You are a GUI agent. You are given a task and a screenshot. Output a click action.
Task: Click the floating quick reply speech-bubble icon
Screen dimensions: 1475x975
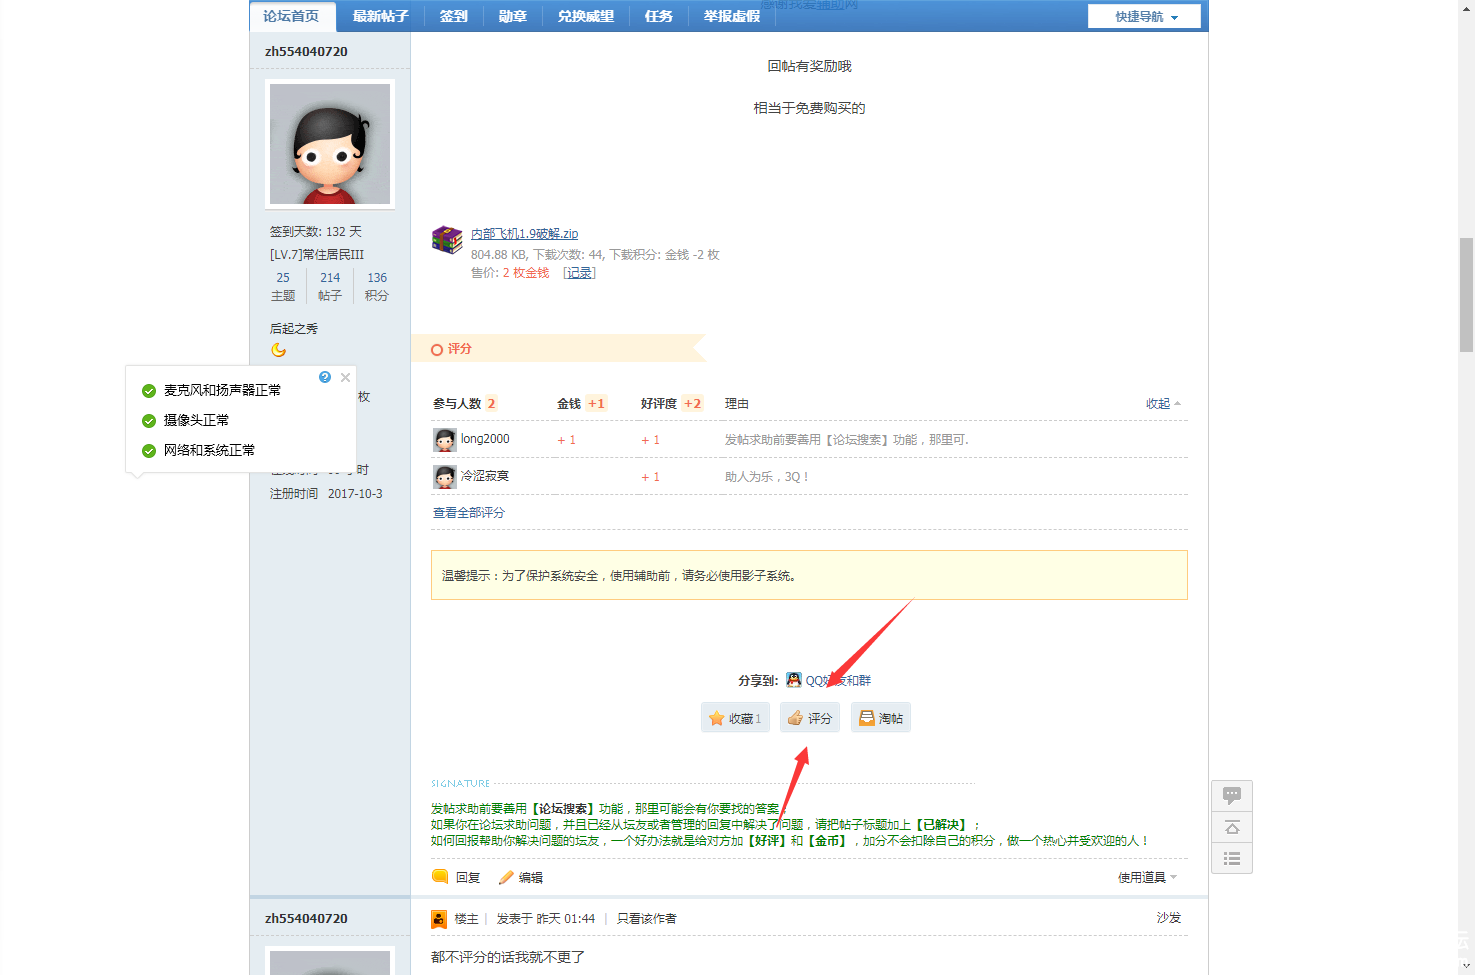1231,796
